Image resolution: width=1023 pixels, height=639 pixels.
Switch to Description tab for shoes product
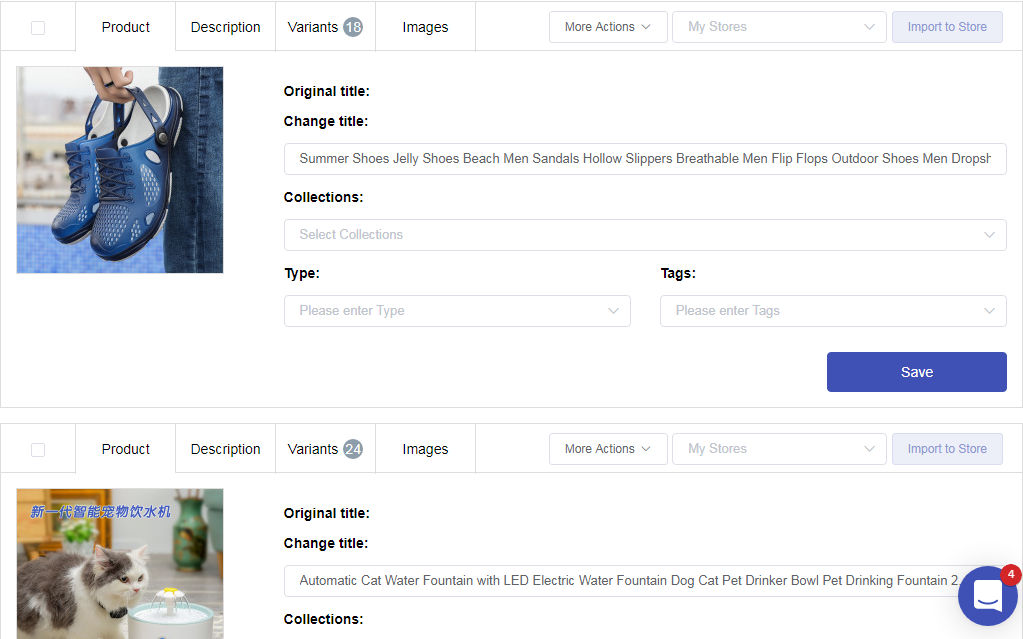[x=225, y=27]
